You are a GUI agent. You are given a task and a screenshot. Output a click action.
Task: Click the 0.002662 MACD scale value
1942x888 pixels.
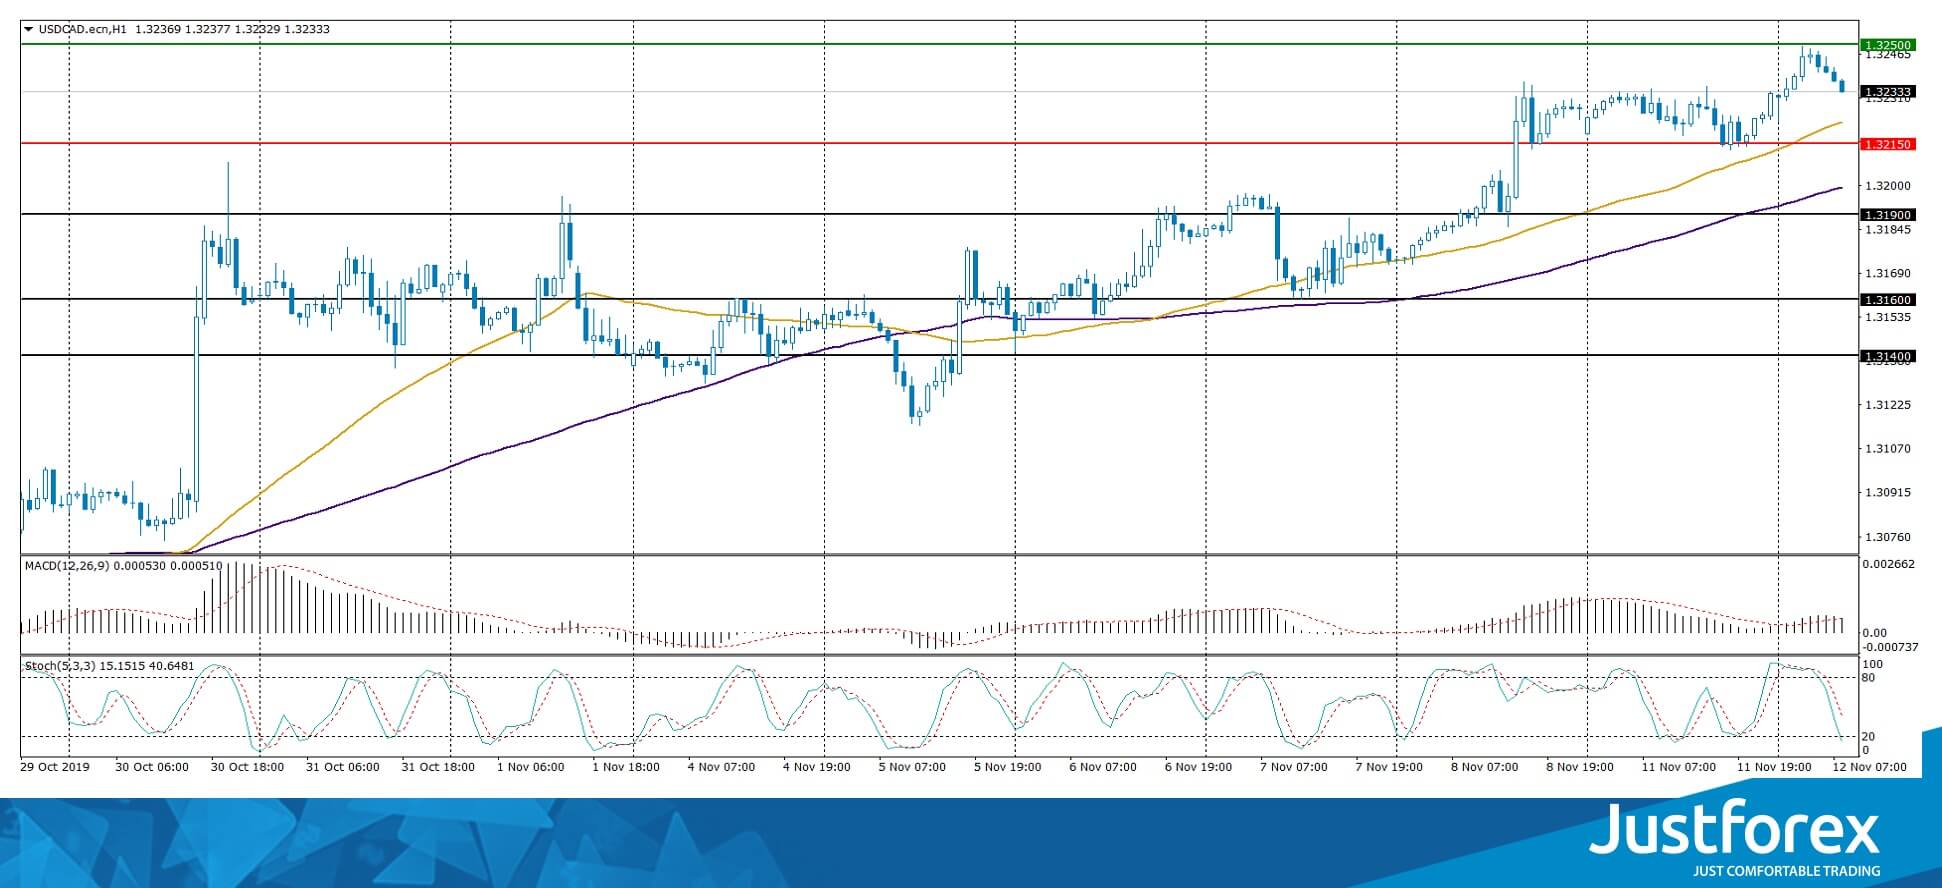pos(1890,564)
